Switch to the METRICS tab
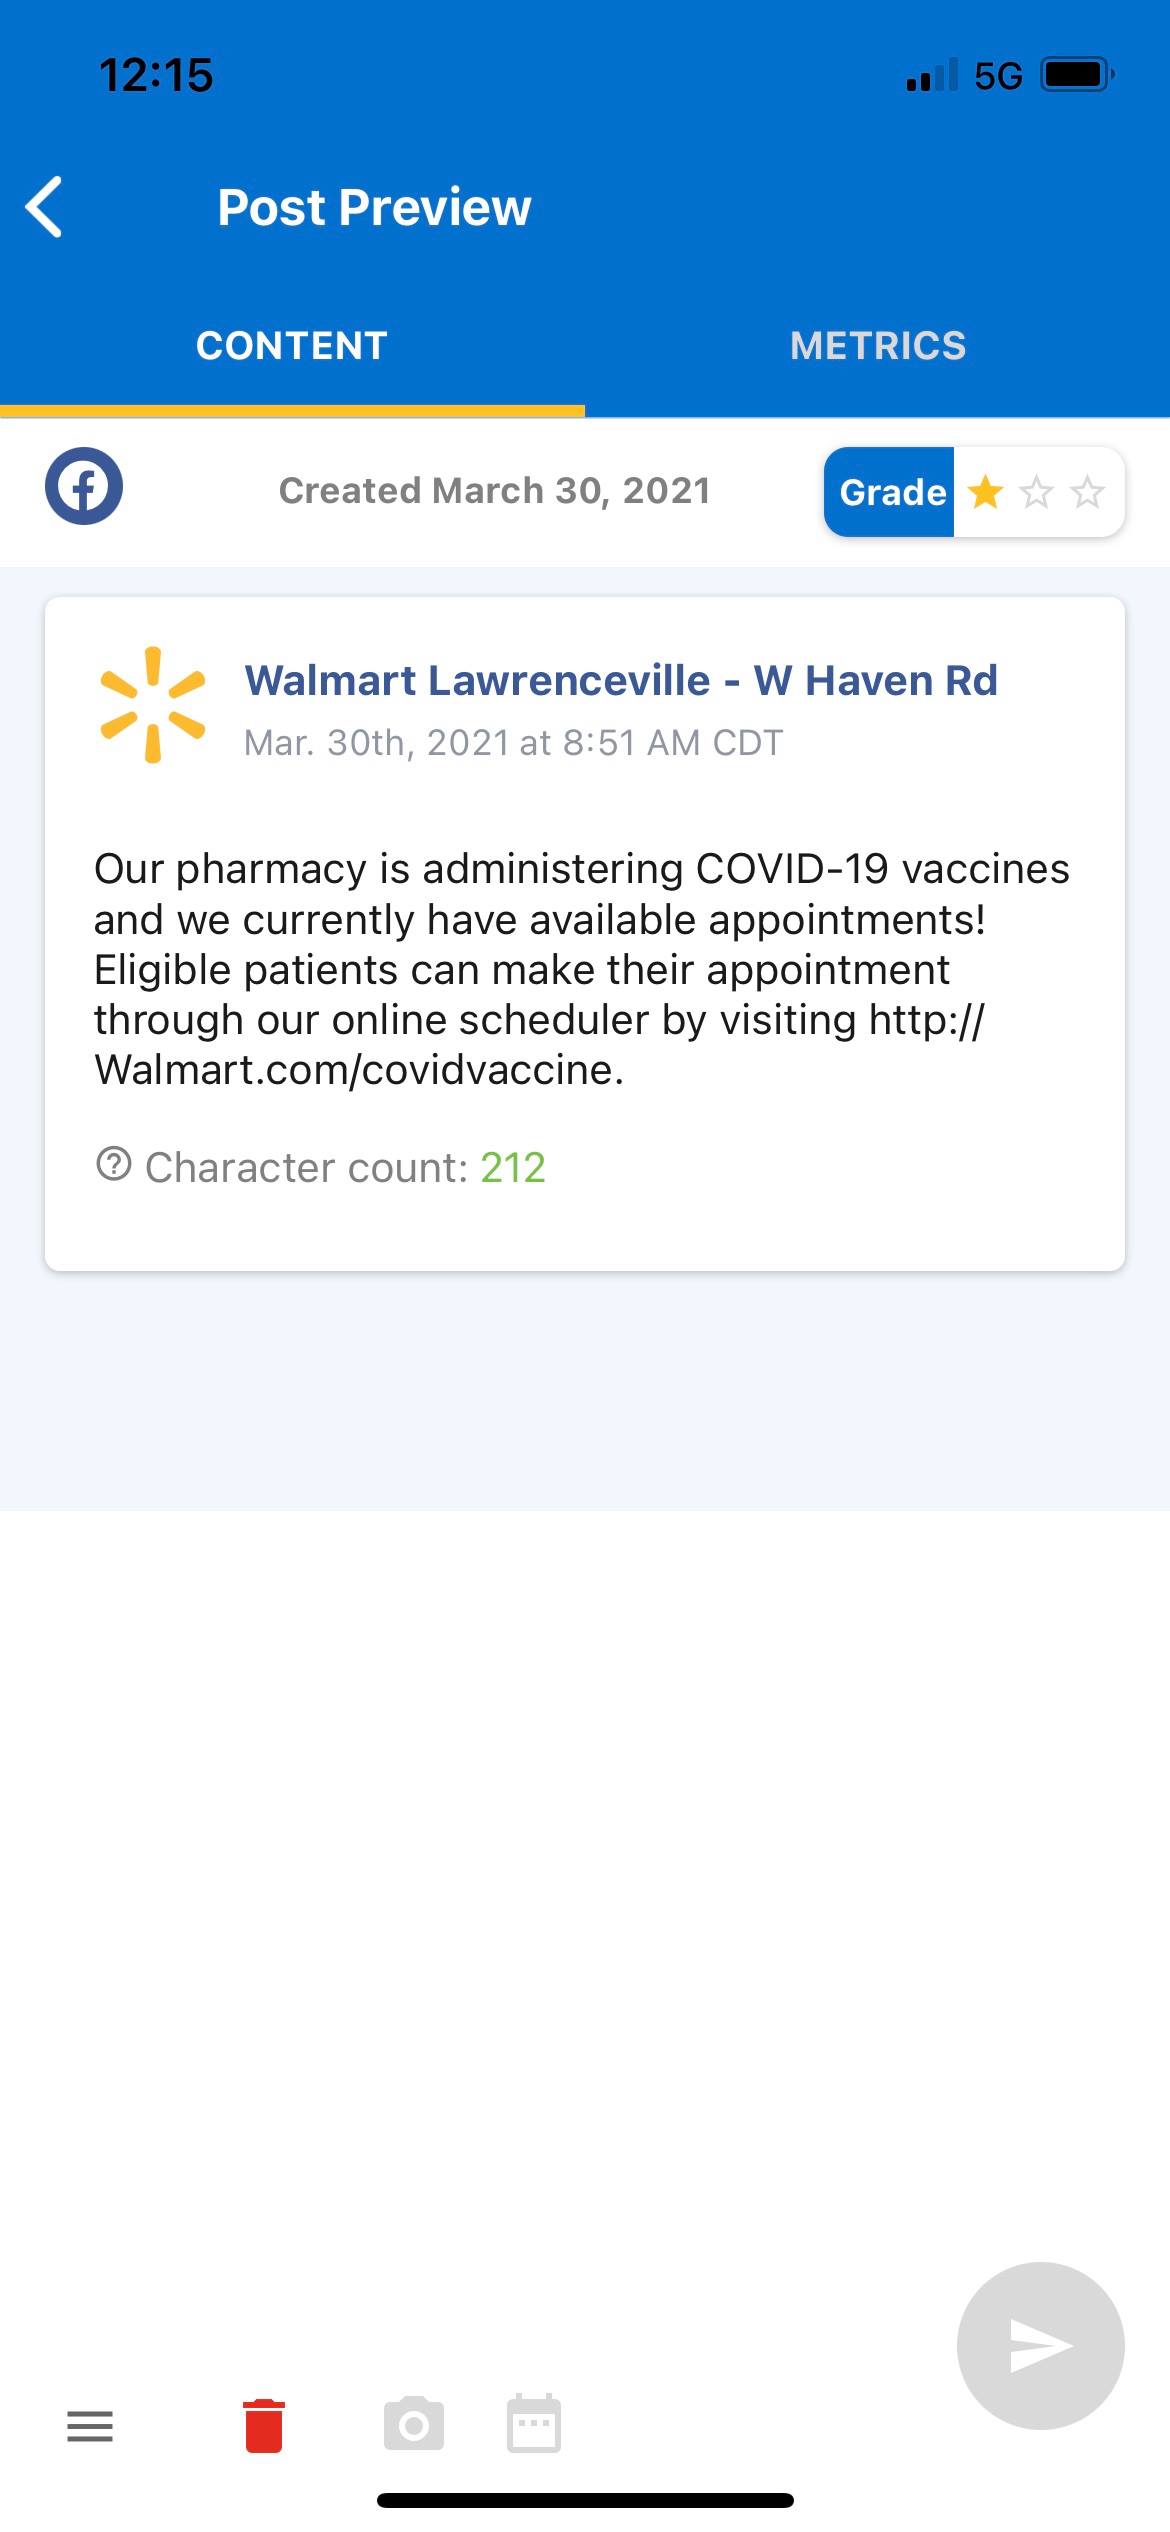This screenshot has height=2532, width=1170. click(x=877, y=346)
